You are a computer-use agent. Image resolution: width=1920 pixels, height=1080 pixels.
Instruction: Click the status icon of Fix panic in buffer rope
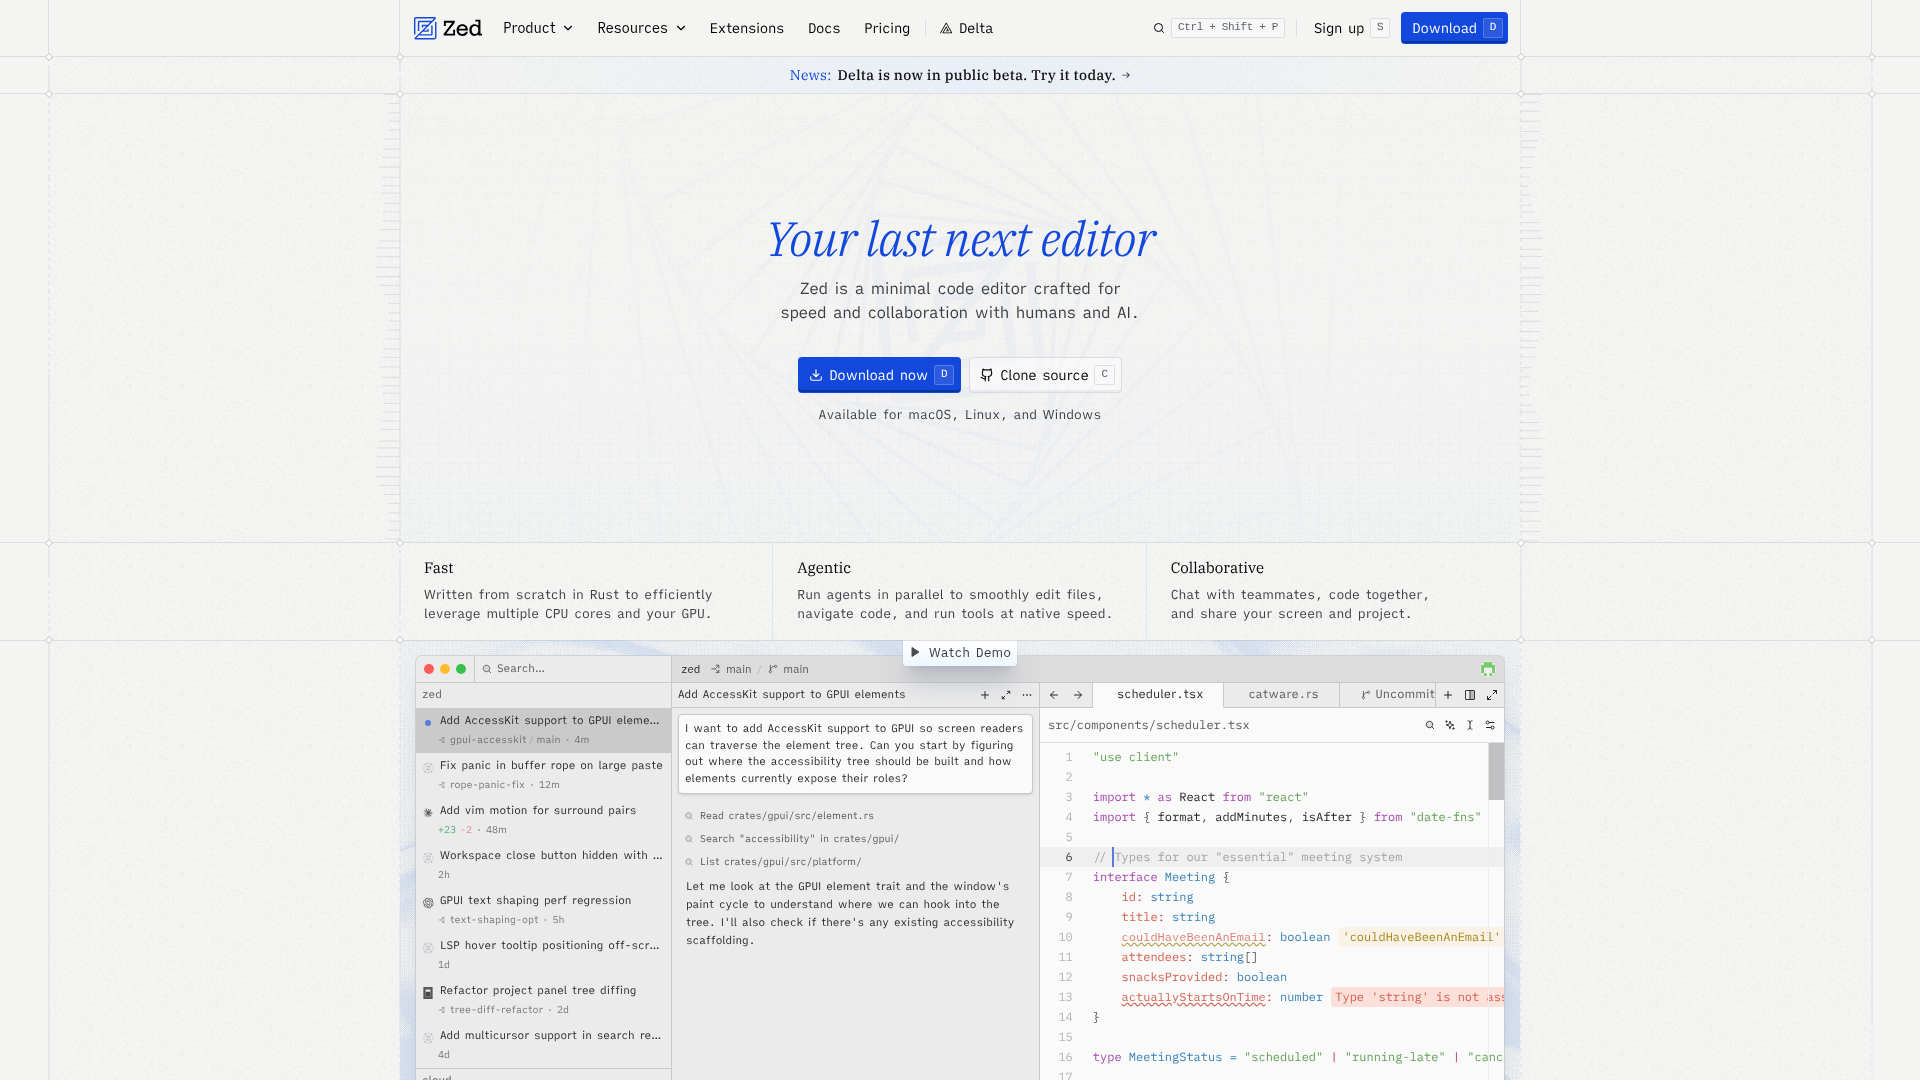pos(428,768)
